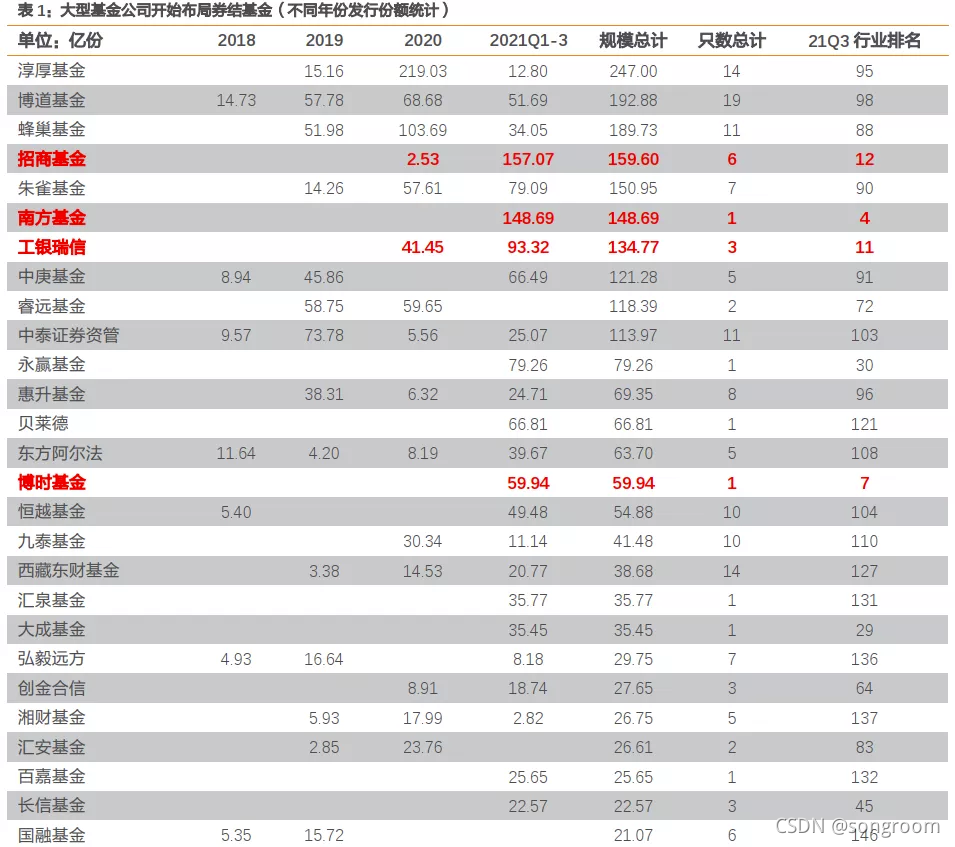Image resolution: width=955 pixels, height=847 pixels.
Task: Click rank 29 in 大成基金 row
Action: [864, 630]
